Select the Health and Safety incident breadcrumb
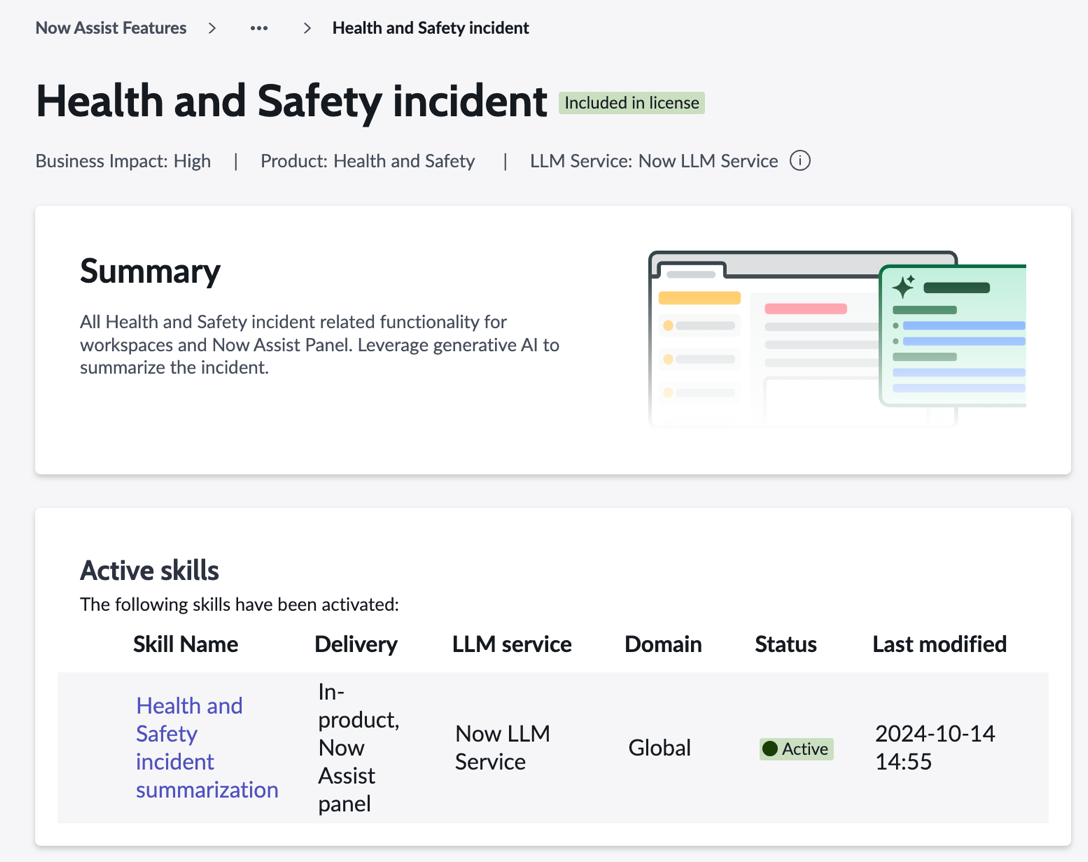The height and width of the screenshot is (862, 1088). 430,28
